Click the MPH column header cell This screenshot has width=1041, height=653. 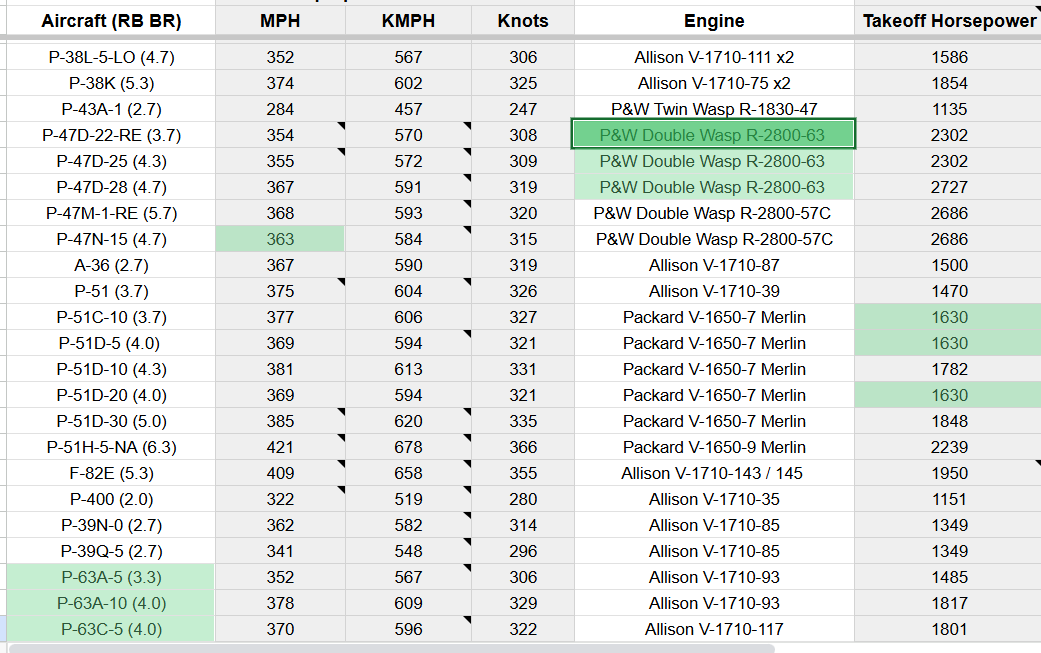[x=280, y=21]
